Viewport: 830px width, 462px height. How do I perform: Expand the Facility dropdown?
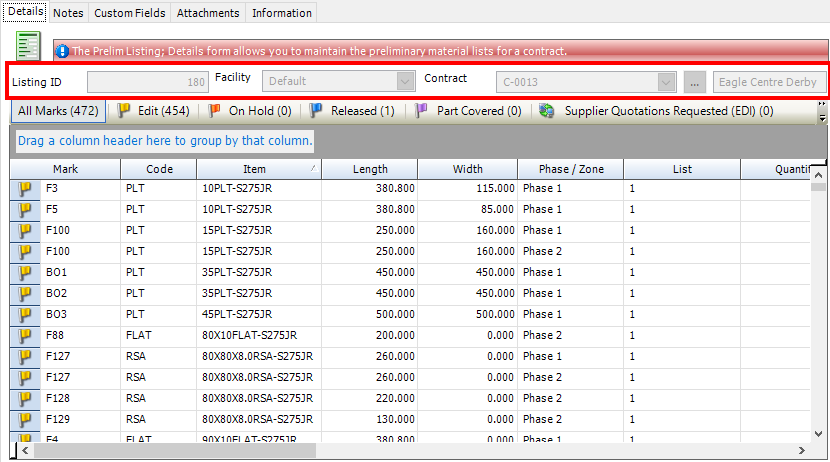pyautogui.click(x=405, y=81)
